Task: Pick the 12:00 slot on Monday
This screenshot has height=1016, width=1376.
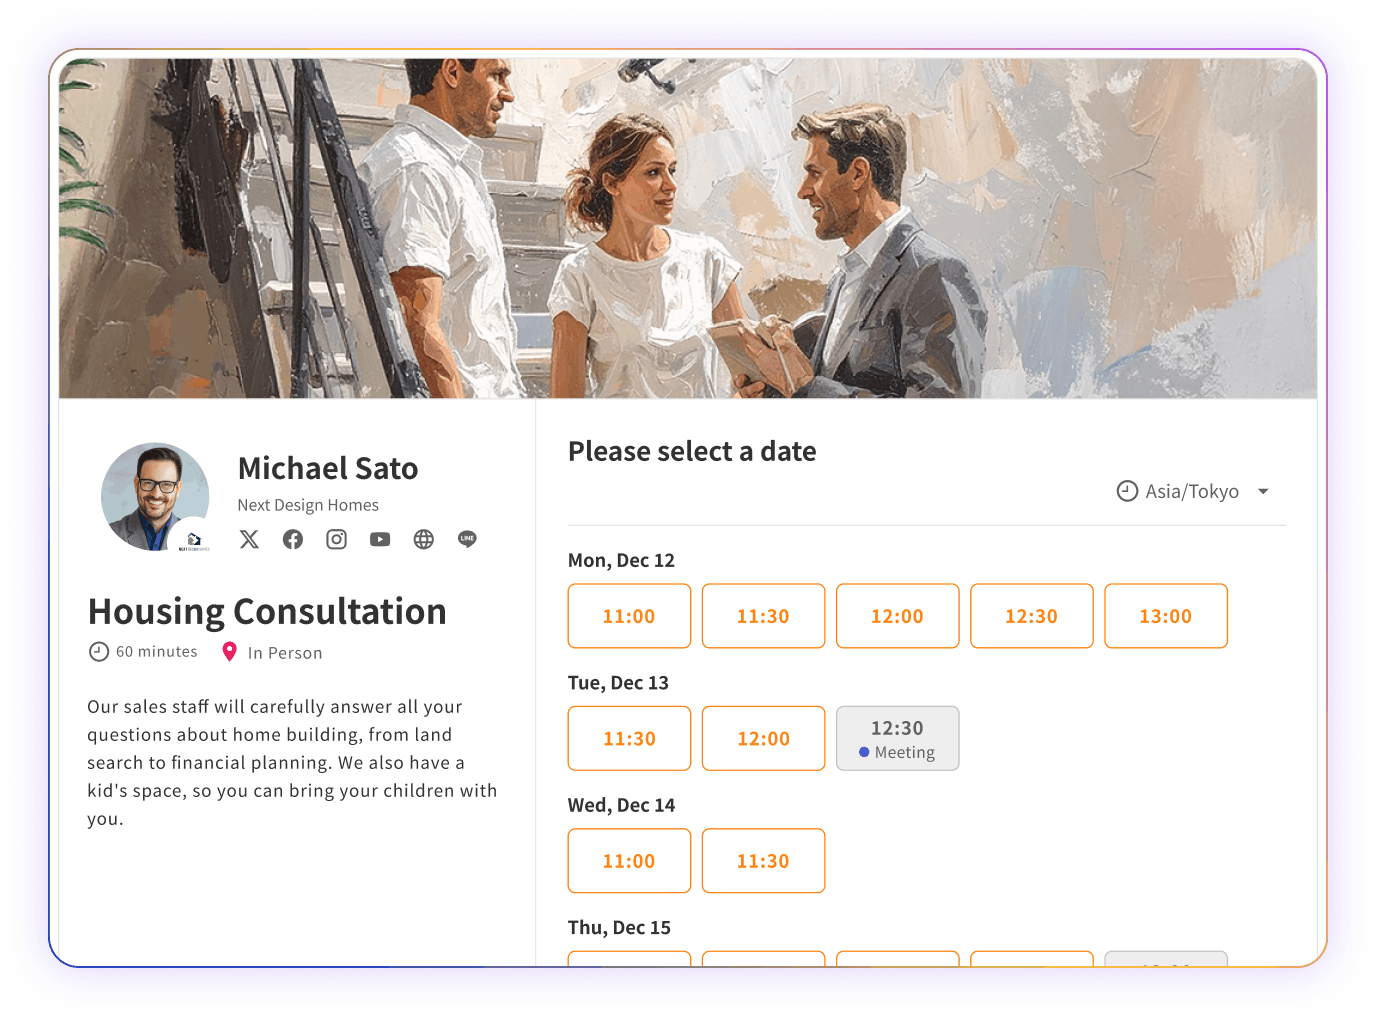Action: coord(897,616)
